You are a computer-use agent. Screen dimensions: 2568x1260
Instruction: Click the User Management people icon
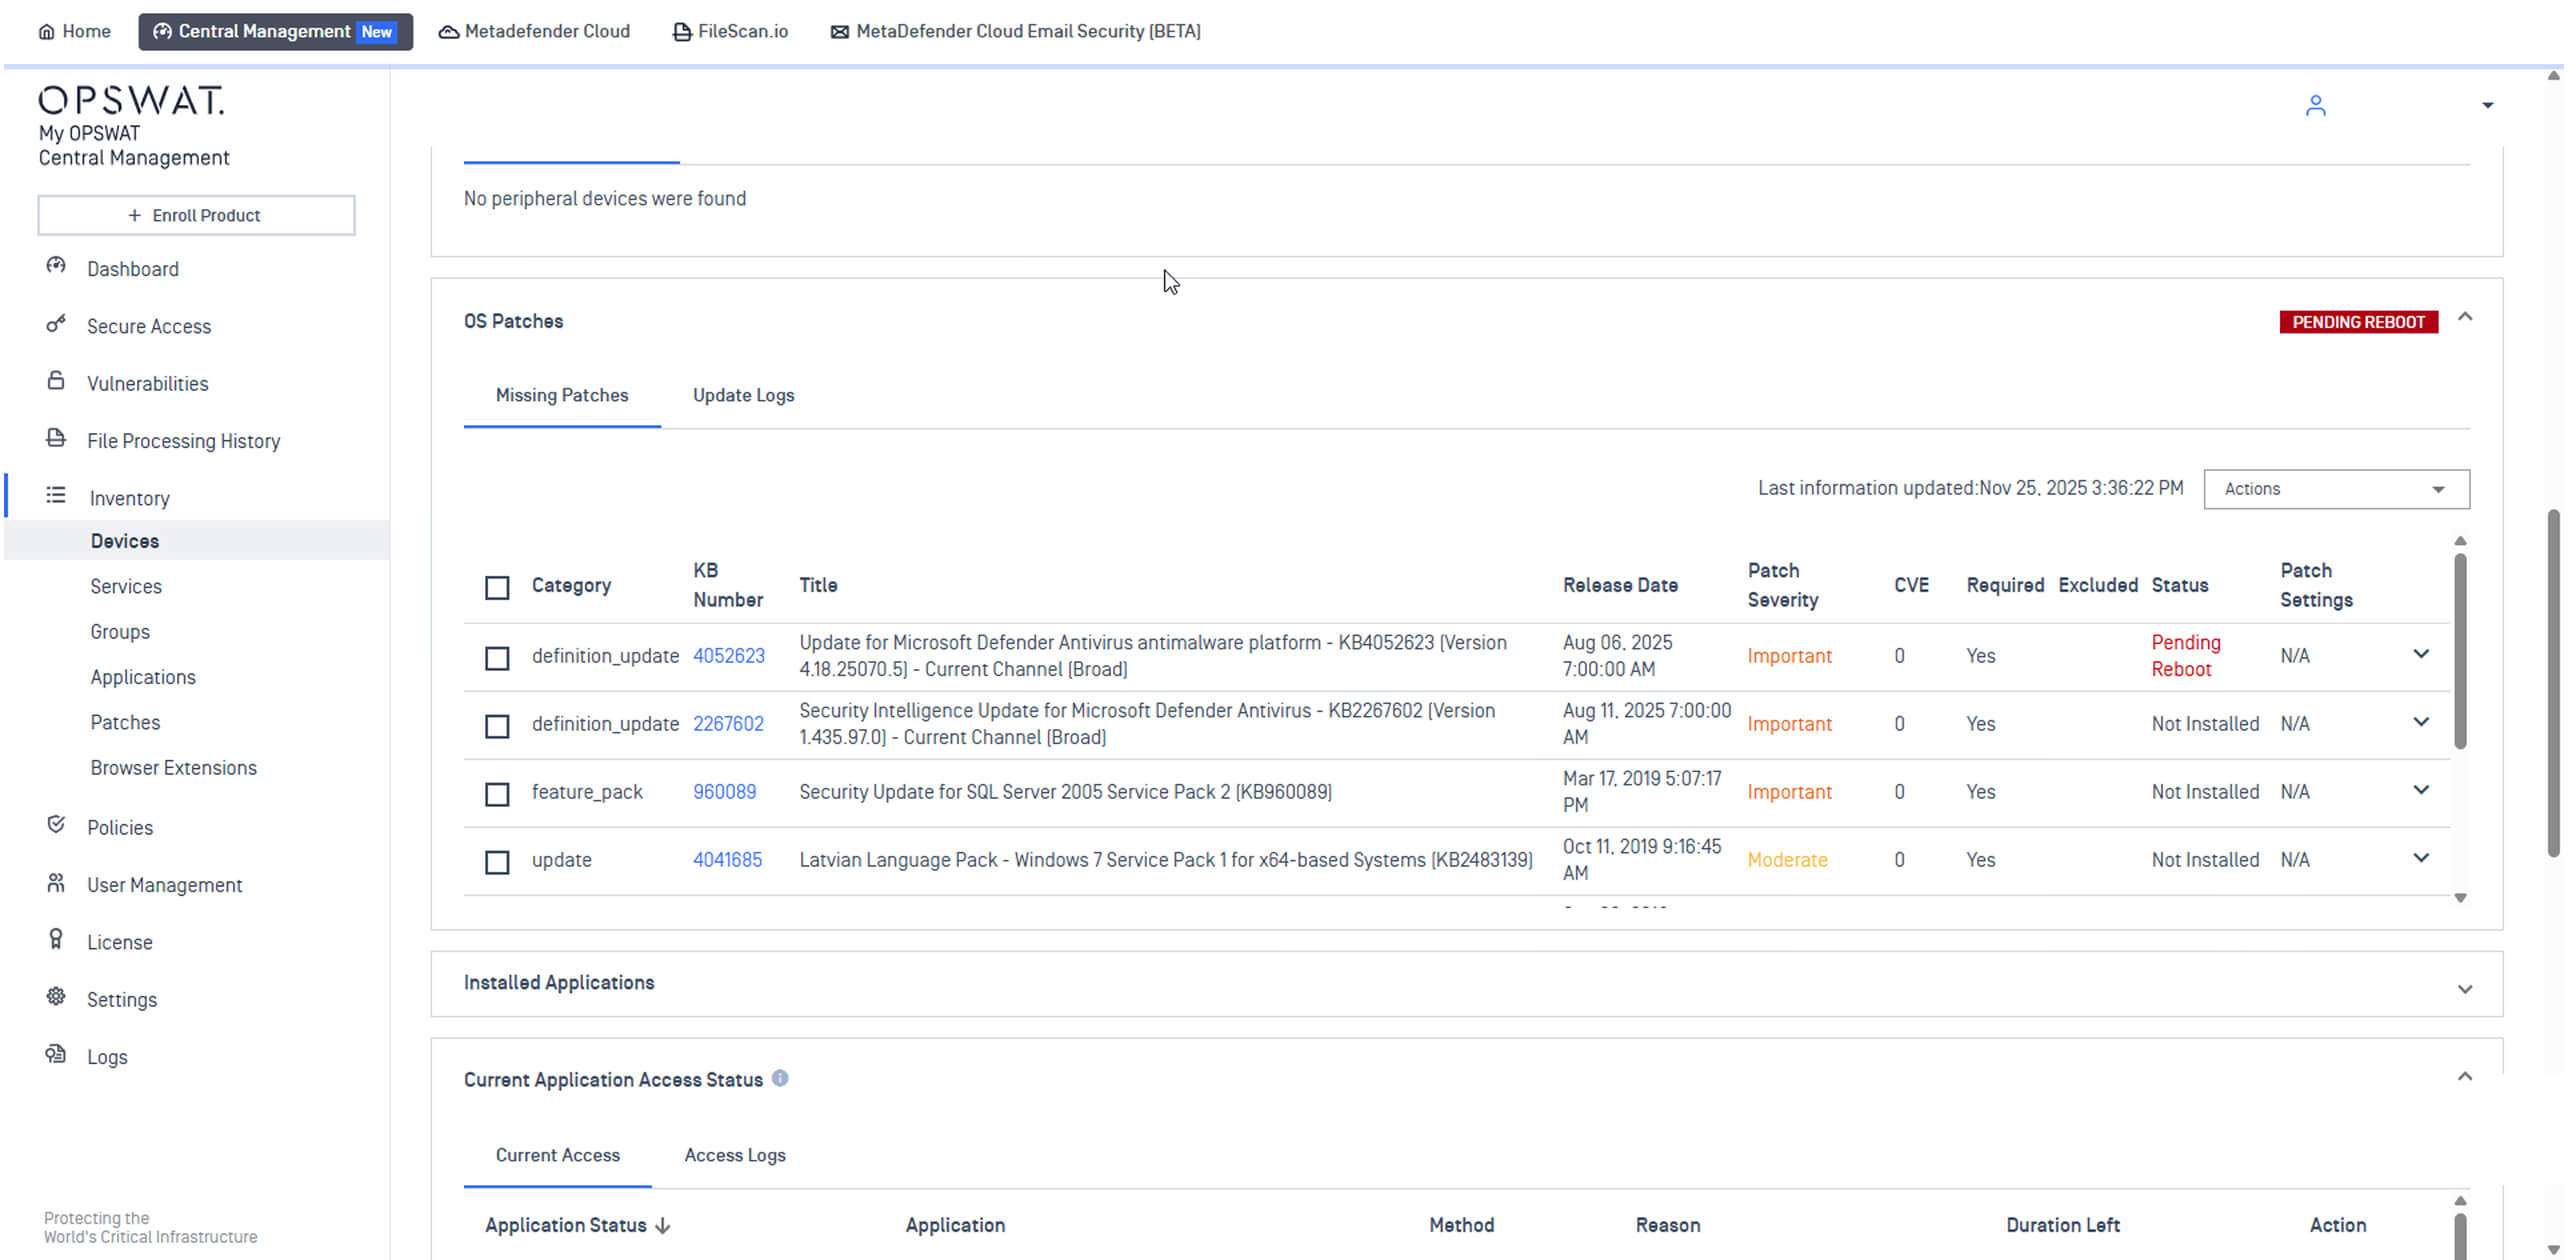56,883
